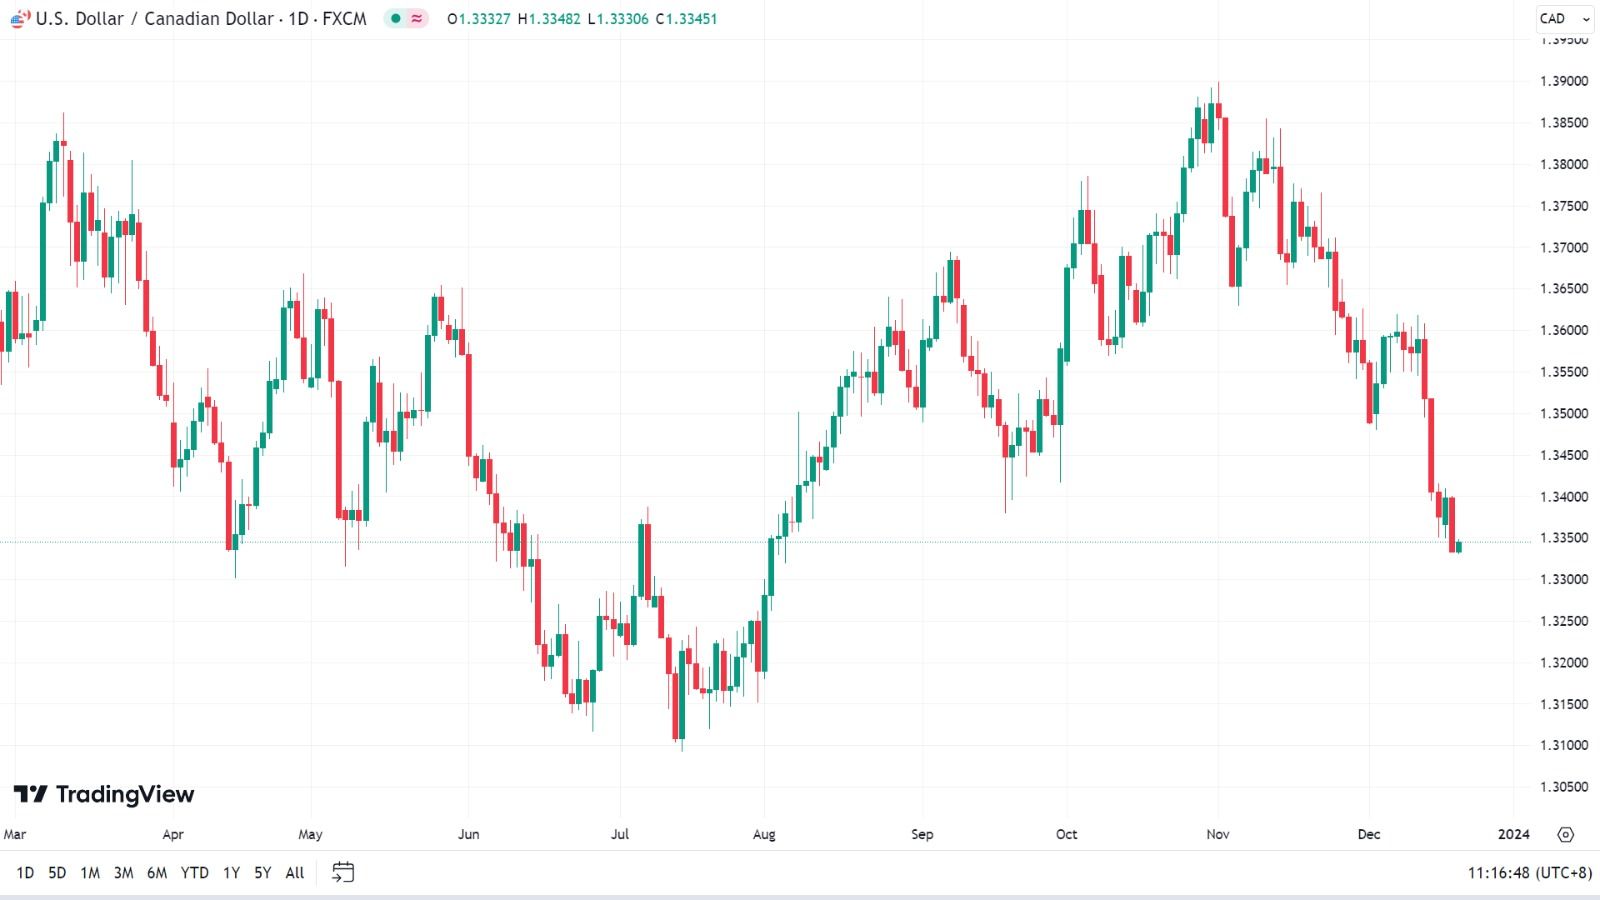Image resolution: width=1600 pixels, height=900 pixels.
Task: Click the open value O1.33327
Action: pyautogui.click(x=479, y=19)
